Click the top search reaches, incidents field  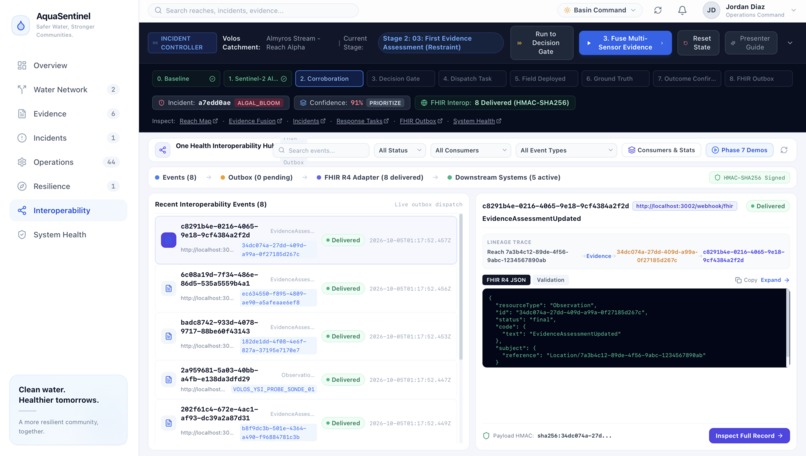[x=253, y=10]
